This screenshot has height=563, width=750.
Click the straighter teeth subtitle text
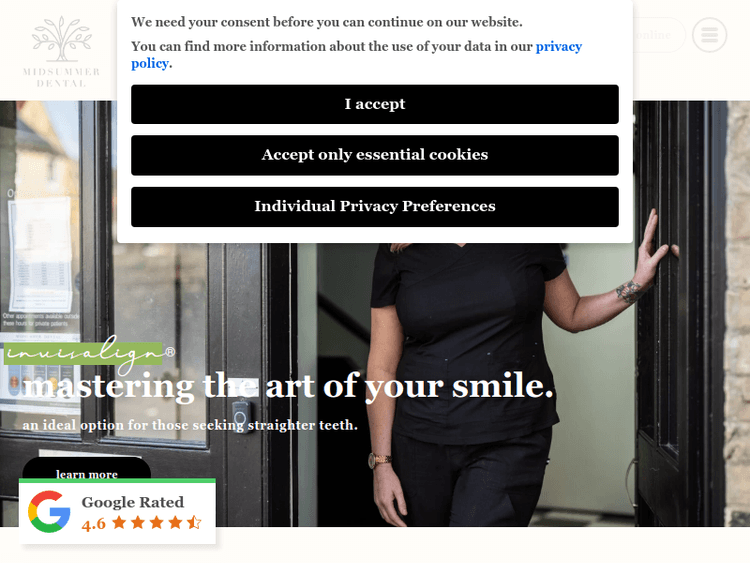(190, 425)
